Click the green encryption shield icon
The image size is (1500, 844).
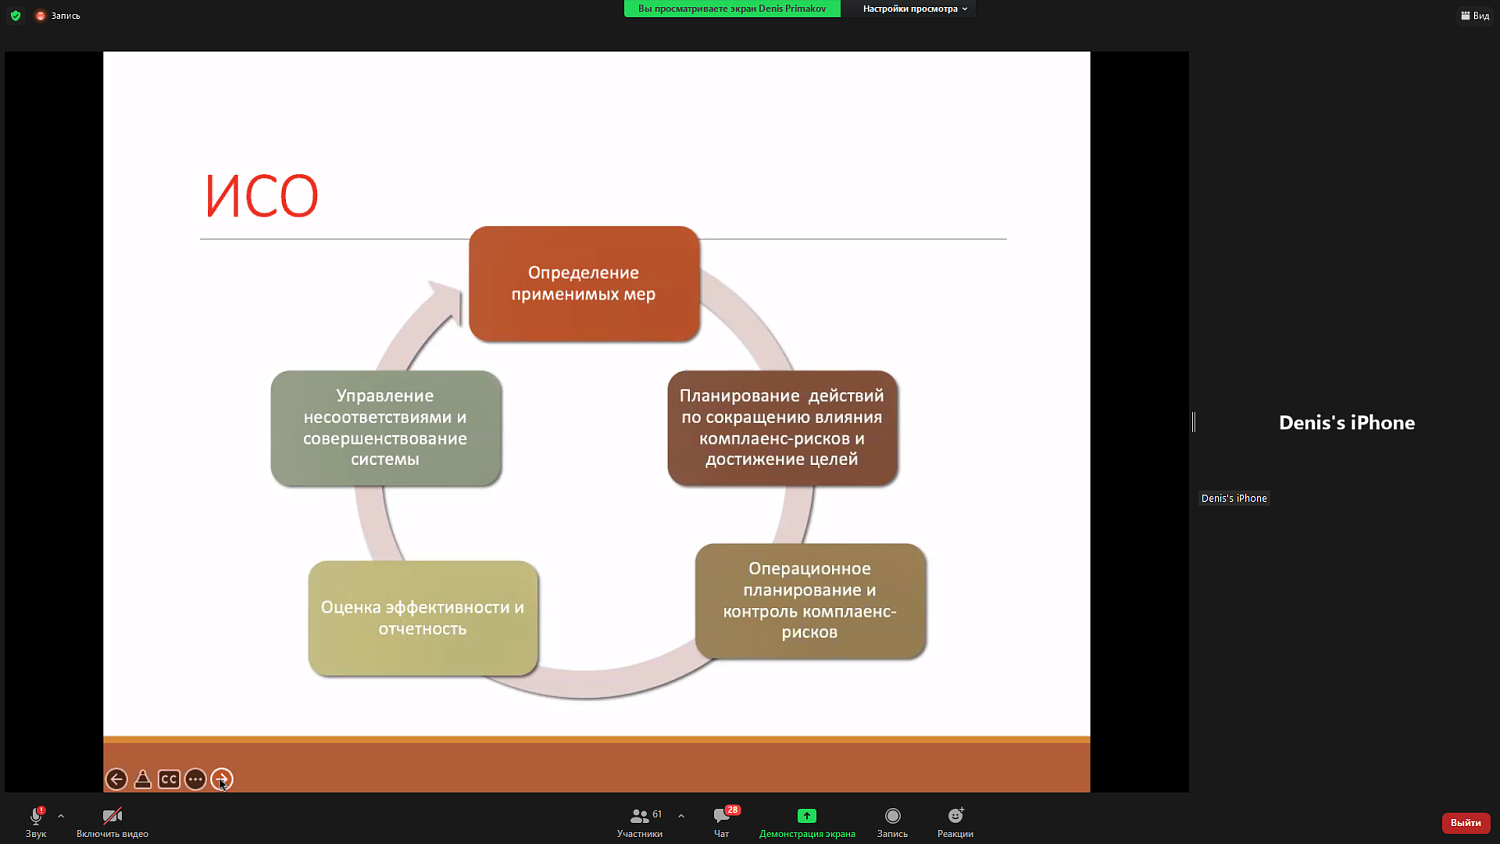point(15,16)
